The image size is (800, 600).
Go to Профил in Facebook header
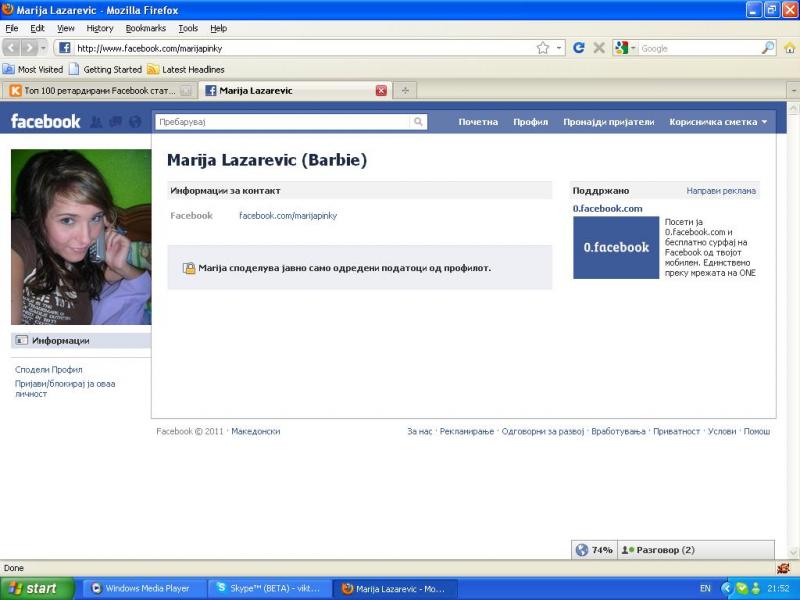click(531, 122)
